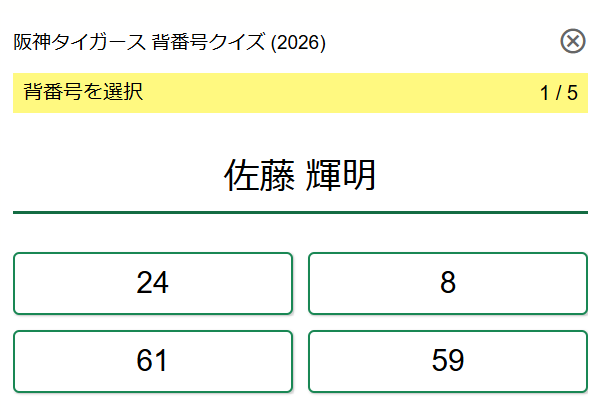Click the 1 / 5 progress counter
The width and height of the screenshot is (600, 420).
[558, 94]
